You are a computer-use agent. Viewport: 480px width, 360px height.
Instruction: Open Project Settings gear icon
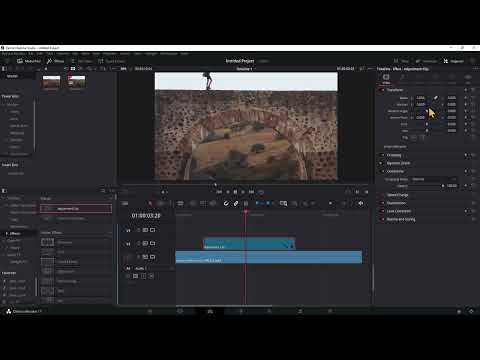pyautogui.click(x=471, y=311)
